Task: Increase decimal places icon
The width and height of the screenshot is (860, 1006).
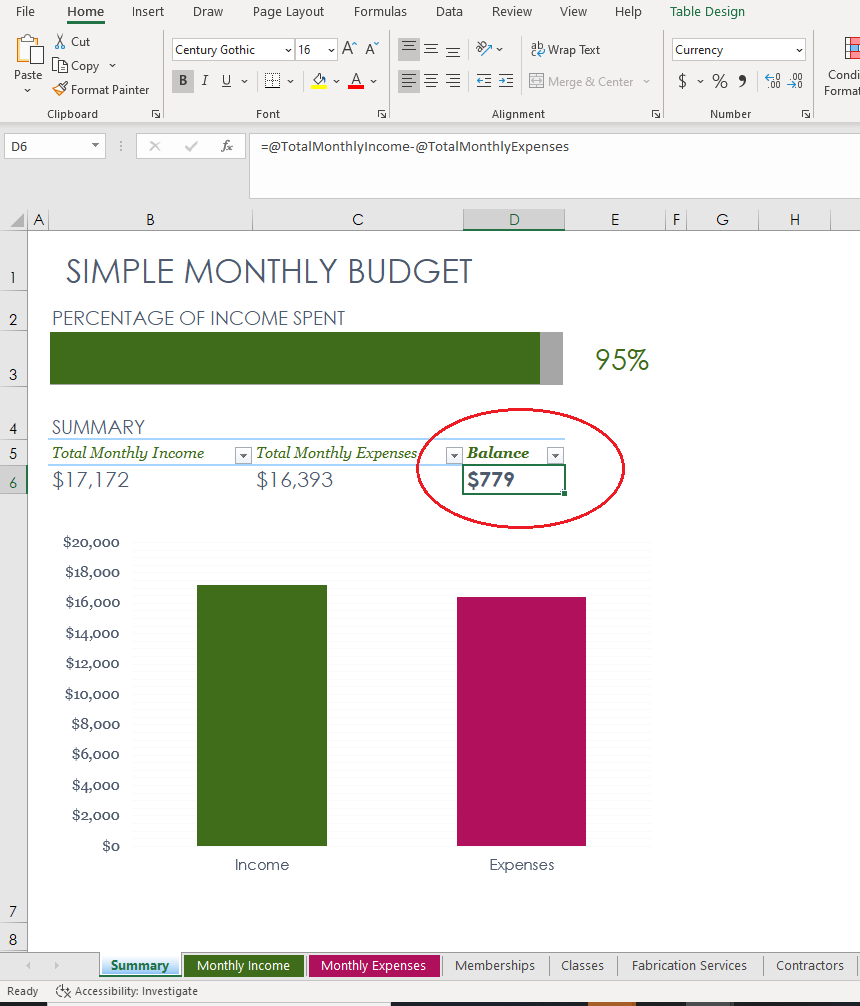Action: click(773, 81)
